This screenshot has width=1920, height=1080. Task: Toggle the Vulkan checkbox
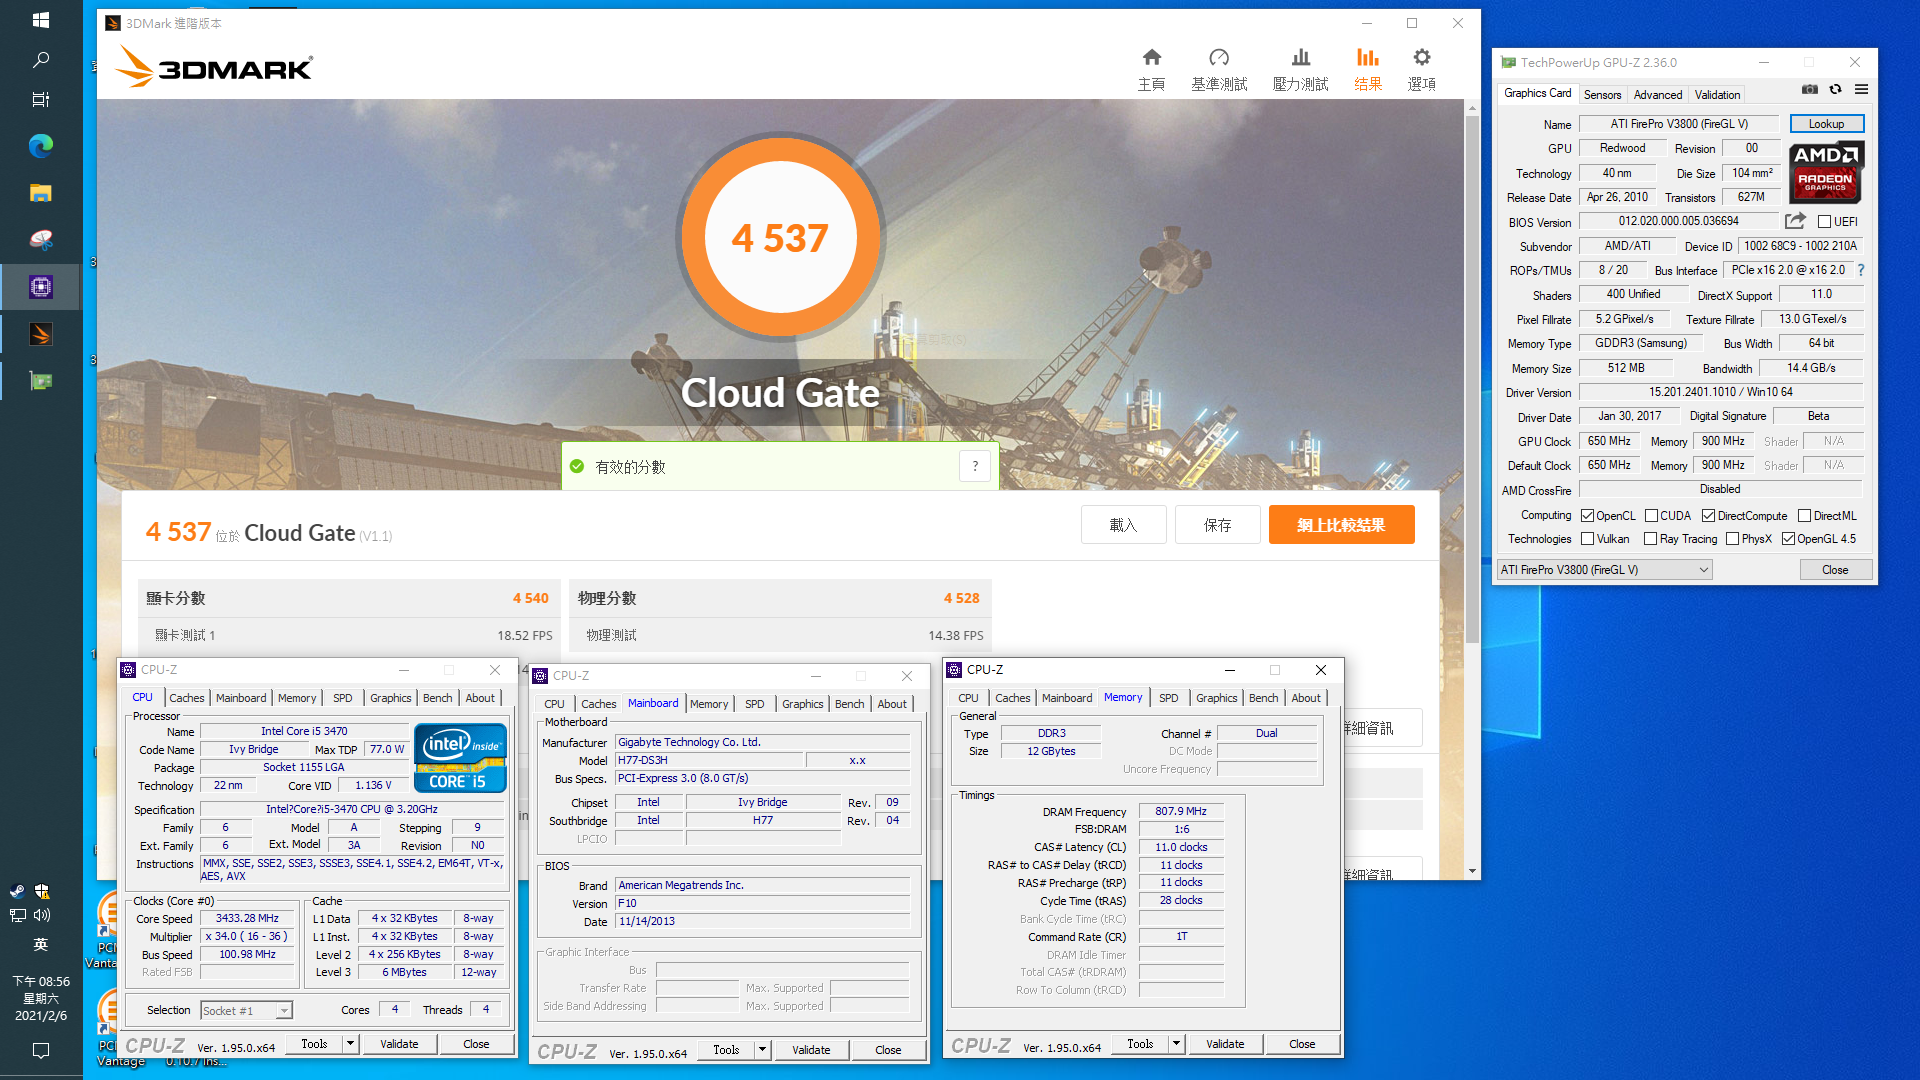pyautogui.click(x=1587, y=539)
